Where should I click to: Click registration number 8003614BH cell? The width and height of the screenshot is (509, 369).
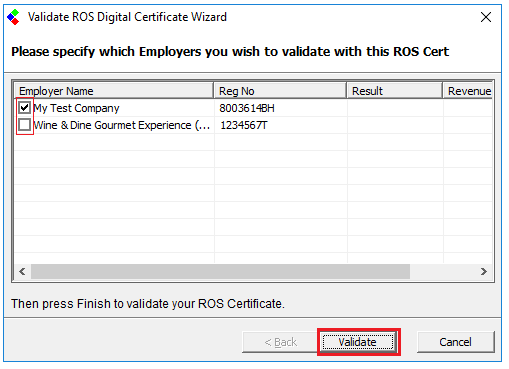pyautogui.click(x=247, y=108)
